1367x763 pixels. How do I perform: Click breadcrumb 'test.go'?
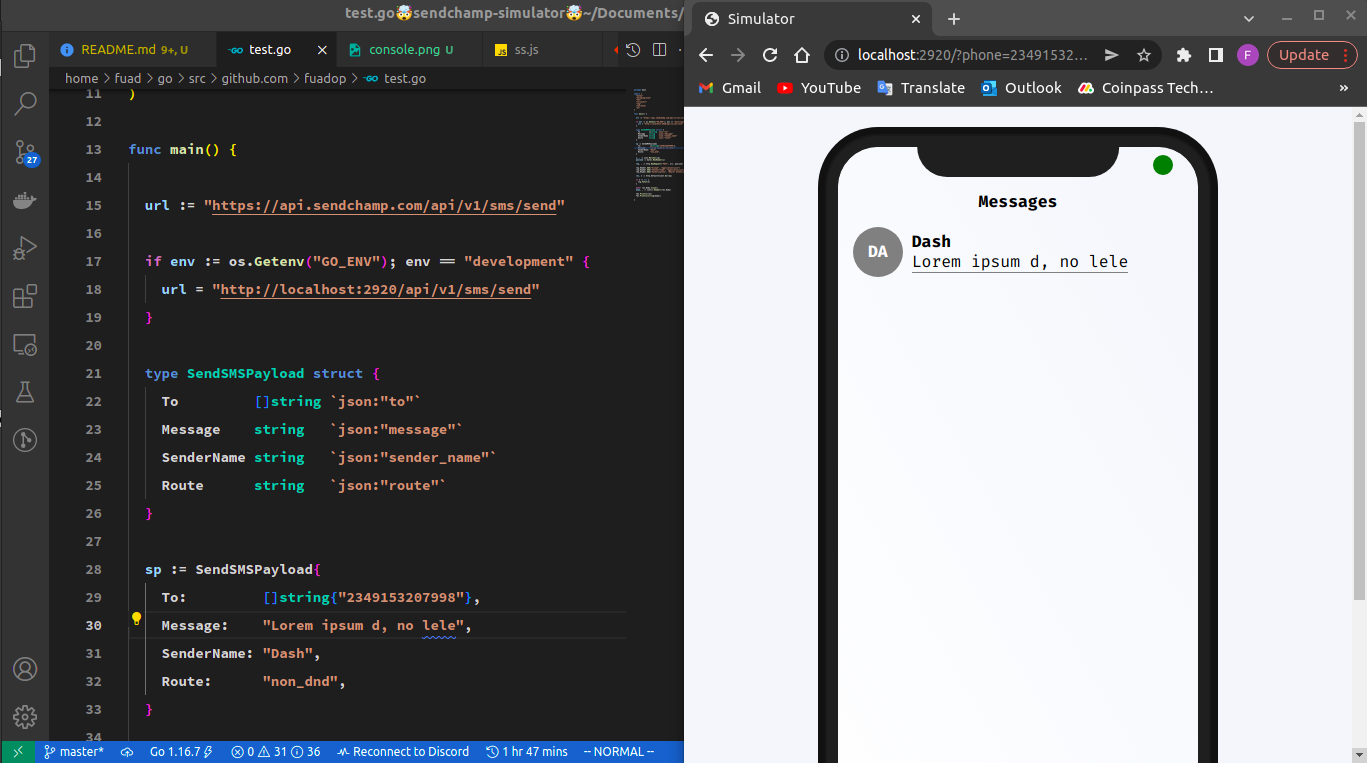coord(395,78)
